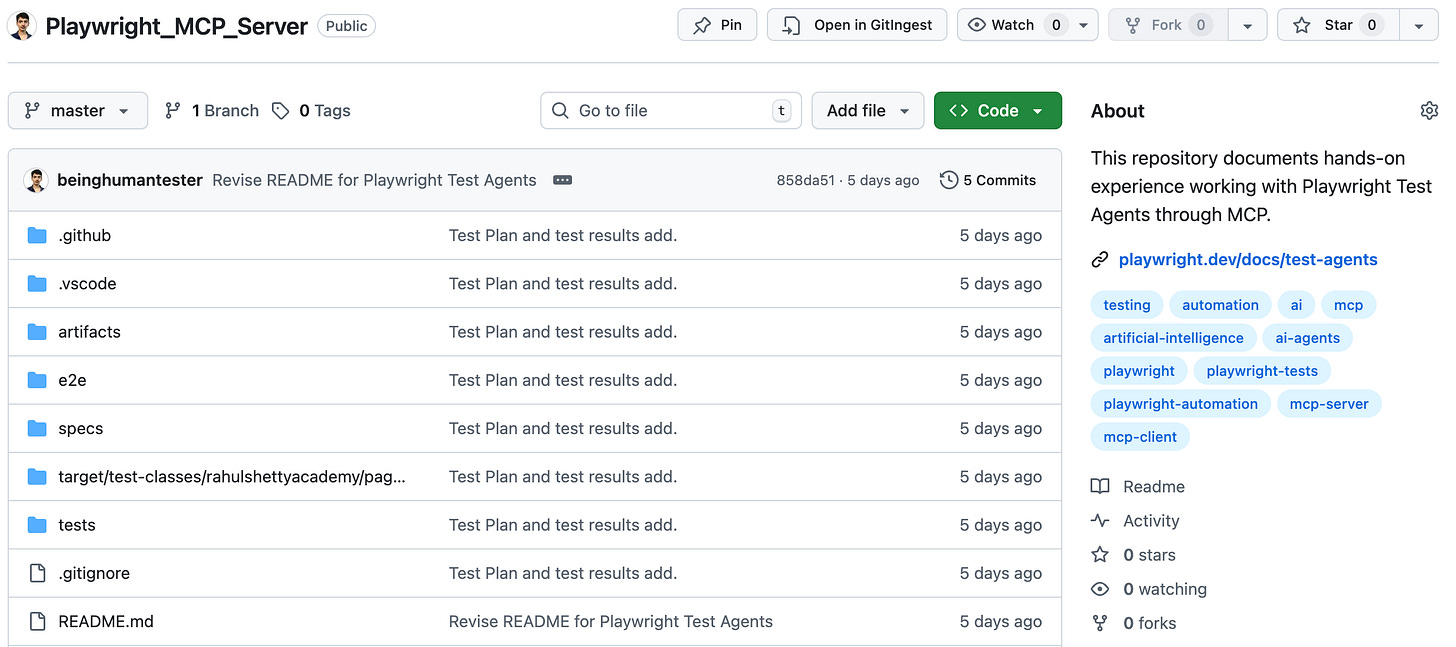Open About settings gear icon
Viewport: 1456px width, 647px height.
pos(1429,111)
